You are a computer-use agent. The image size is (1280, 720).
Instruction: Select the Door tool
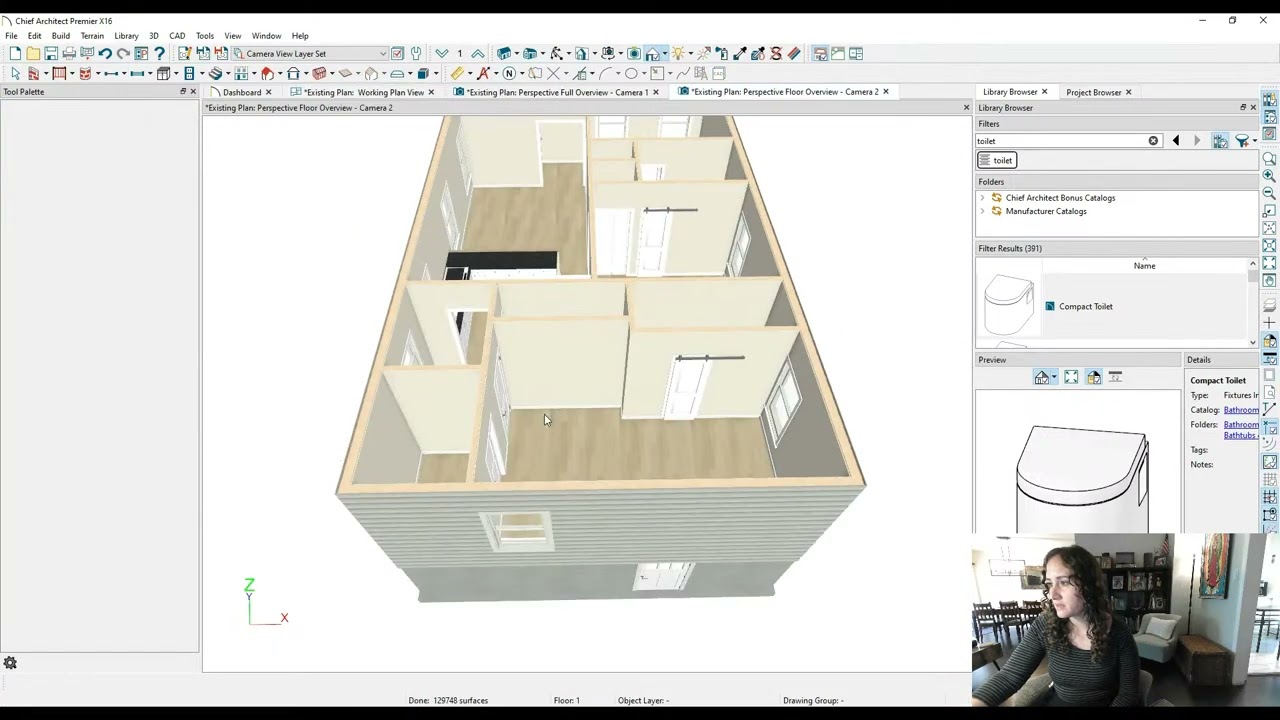111,73
